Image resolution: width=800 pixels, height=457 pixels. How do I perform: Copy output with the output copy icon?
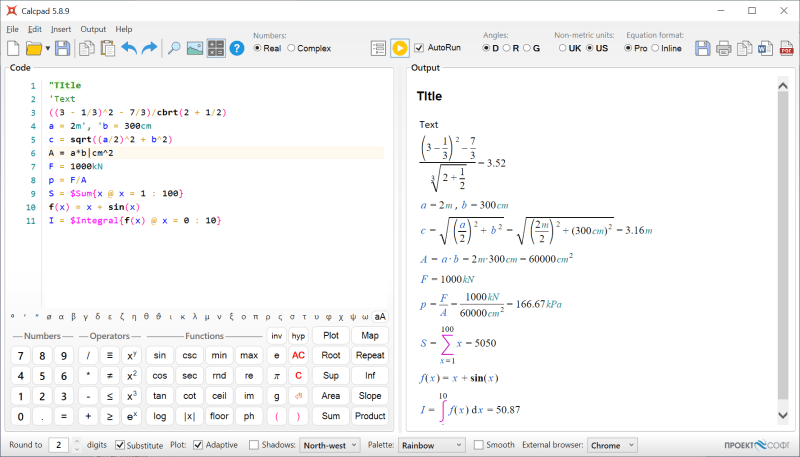point(744,48)
